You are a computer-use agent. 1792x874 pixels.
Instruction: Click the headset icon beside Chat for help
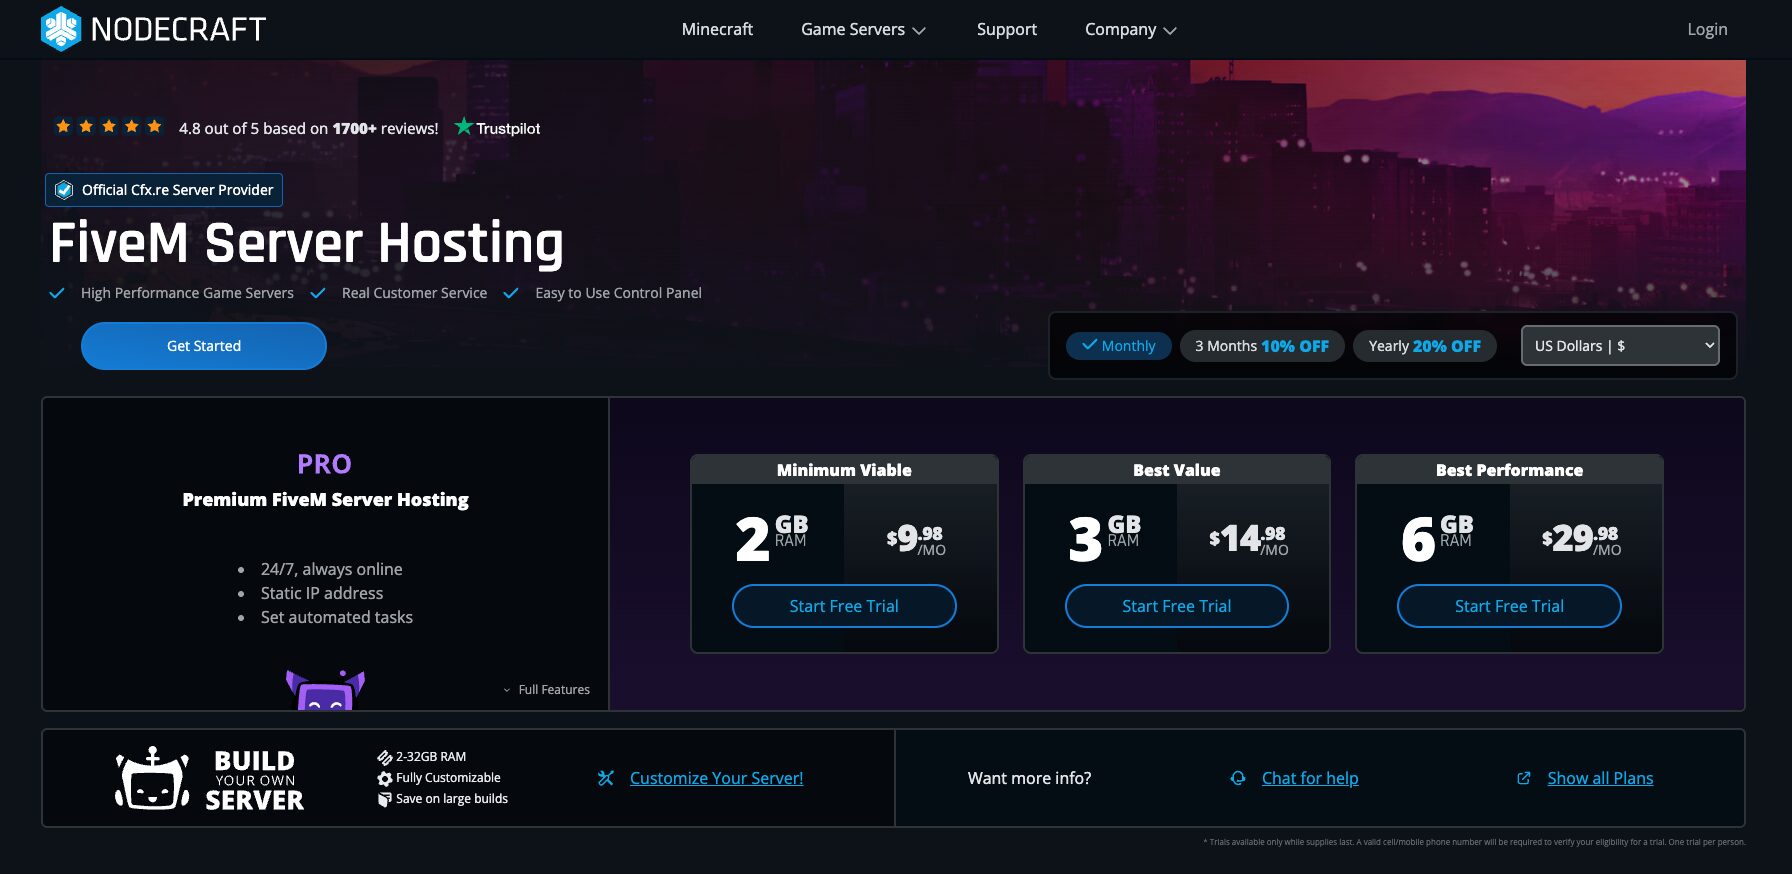coord(1238,778)
